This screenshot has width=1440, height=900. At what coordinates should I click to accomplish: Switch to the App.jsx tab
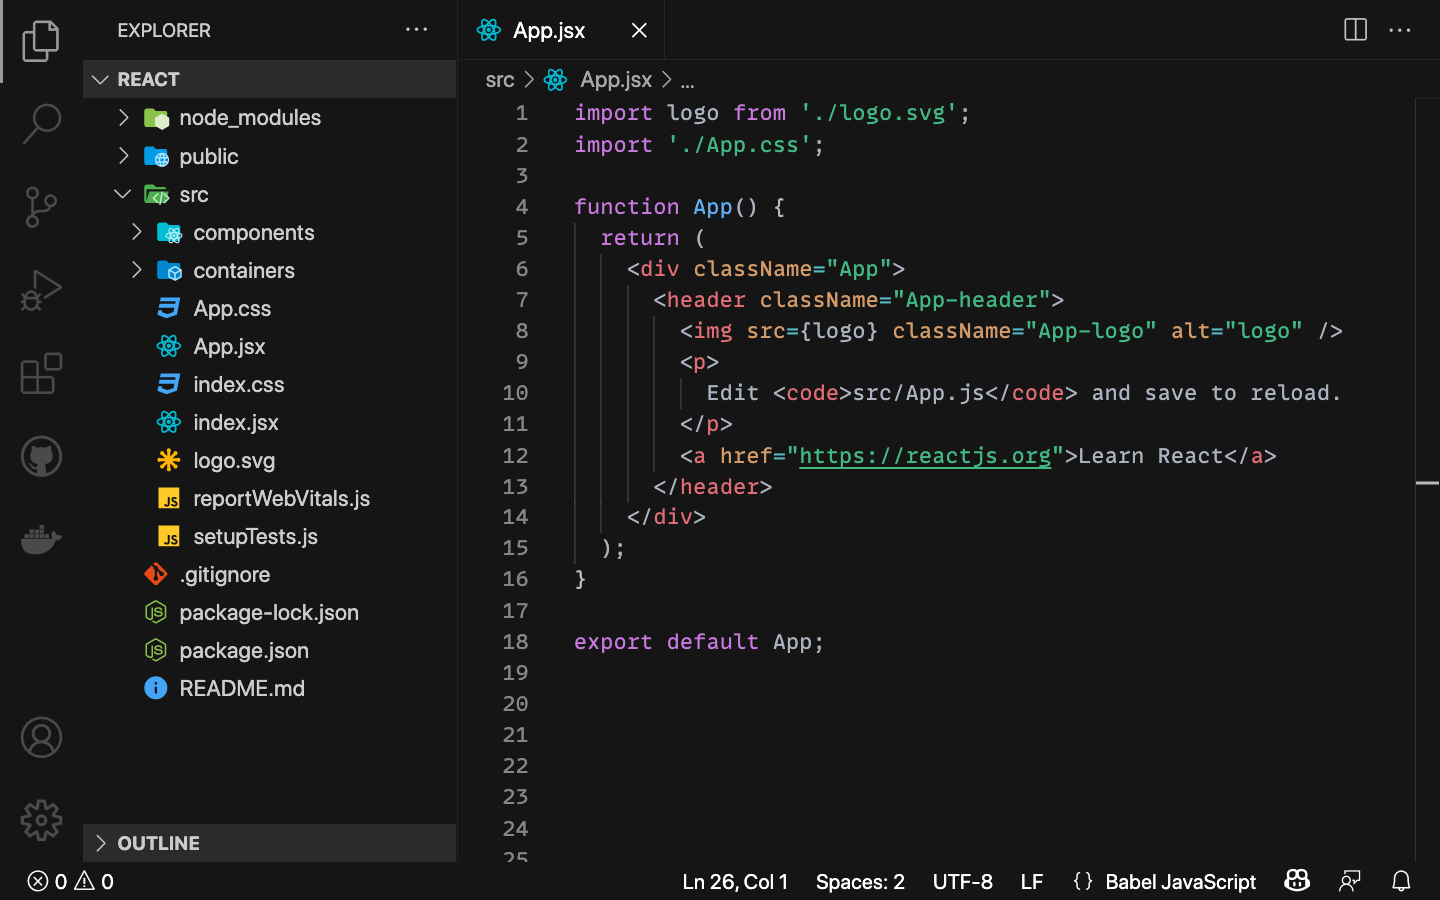click(x=548, y=30)
